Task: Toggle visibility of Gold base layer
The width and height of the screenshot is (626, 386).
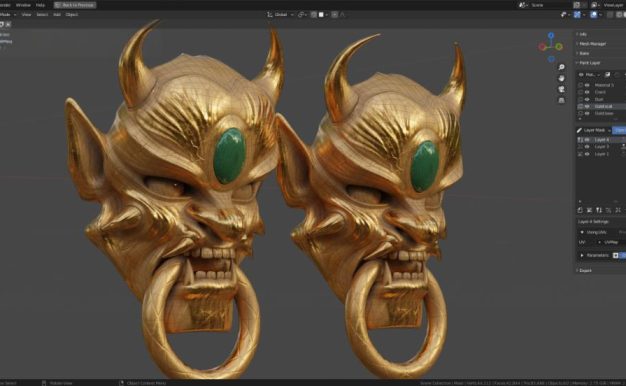Action: pos(587,114)
